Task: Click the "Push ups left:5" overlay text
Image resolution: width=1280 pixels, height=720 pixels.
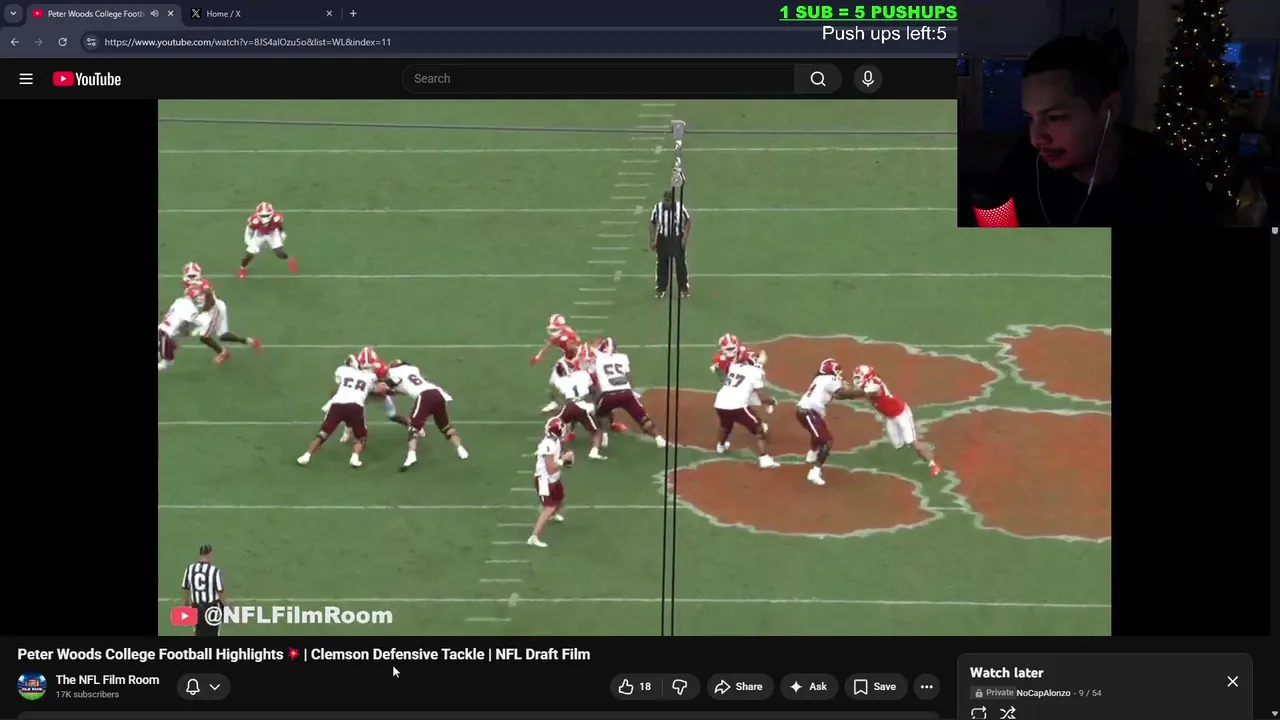Action: click(x=884, y=34)
